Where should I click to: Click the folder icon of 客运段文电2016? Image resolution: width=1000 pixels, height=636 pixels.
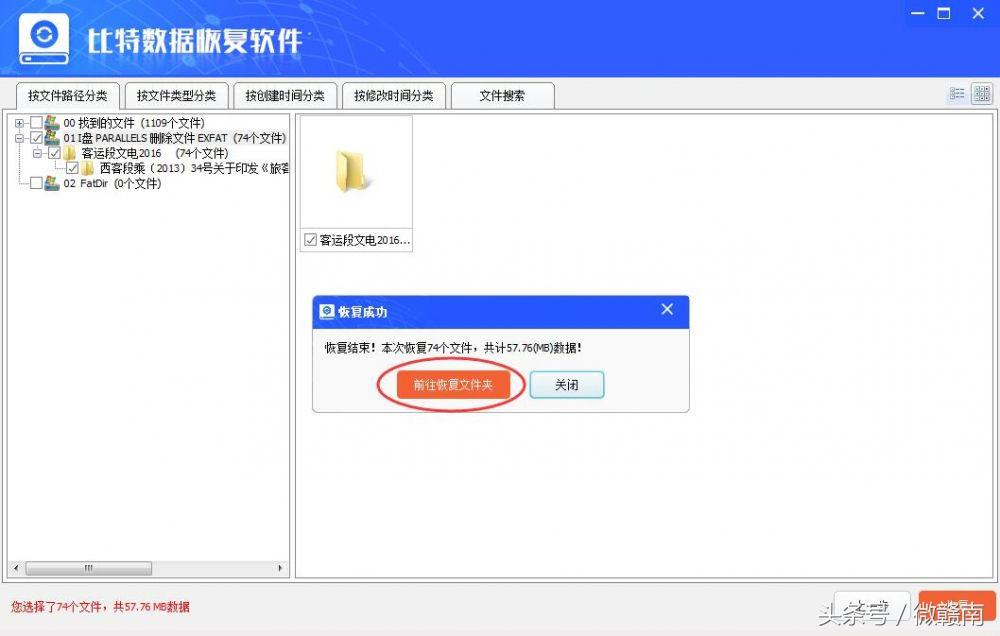pyautogui.click(x=70, y=152)
